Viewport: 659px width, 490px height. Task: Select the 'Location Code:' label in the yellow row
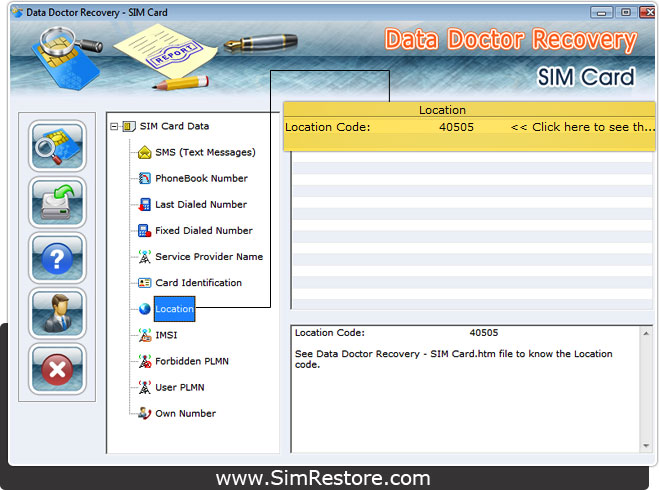[x=328, y=127]
